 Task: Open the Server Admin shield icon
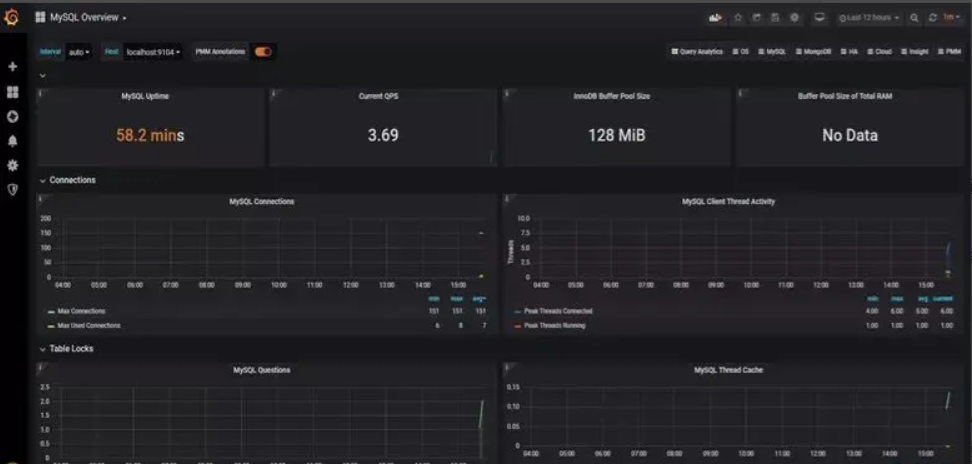12,190
